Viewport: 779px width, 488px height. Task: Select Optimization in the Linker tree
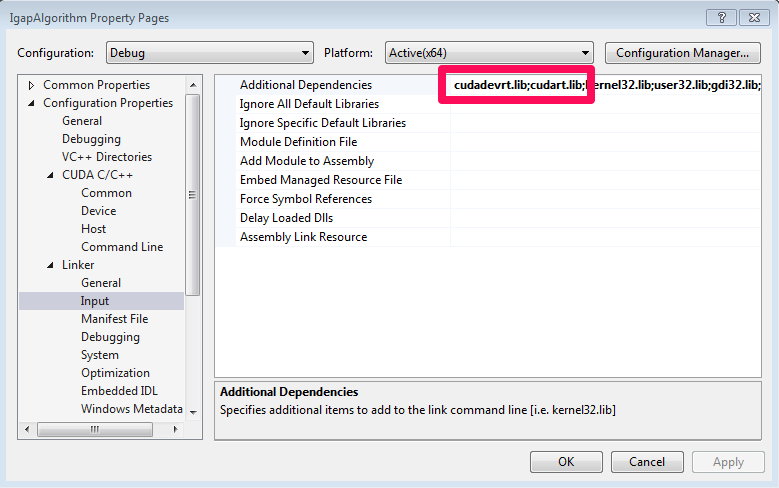(115, 373)
